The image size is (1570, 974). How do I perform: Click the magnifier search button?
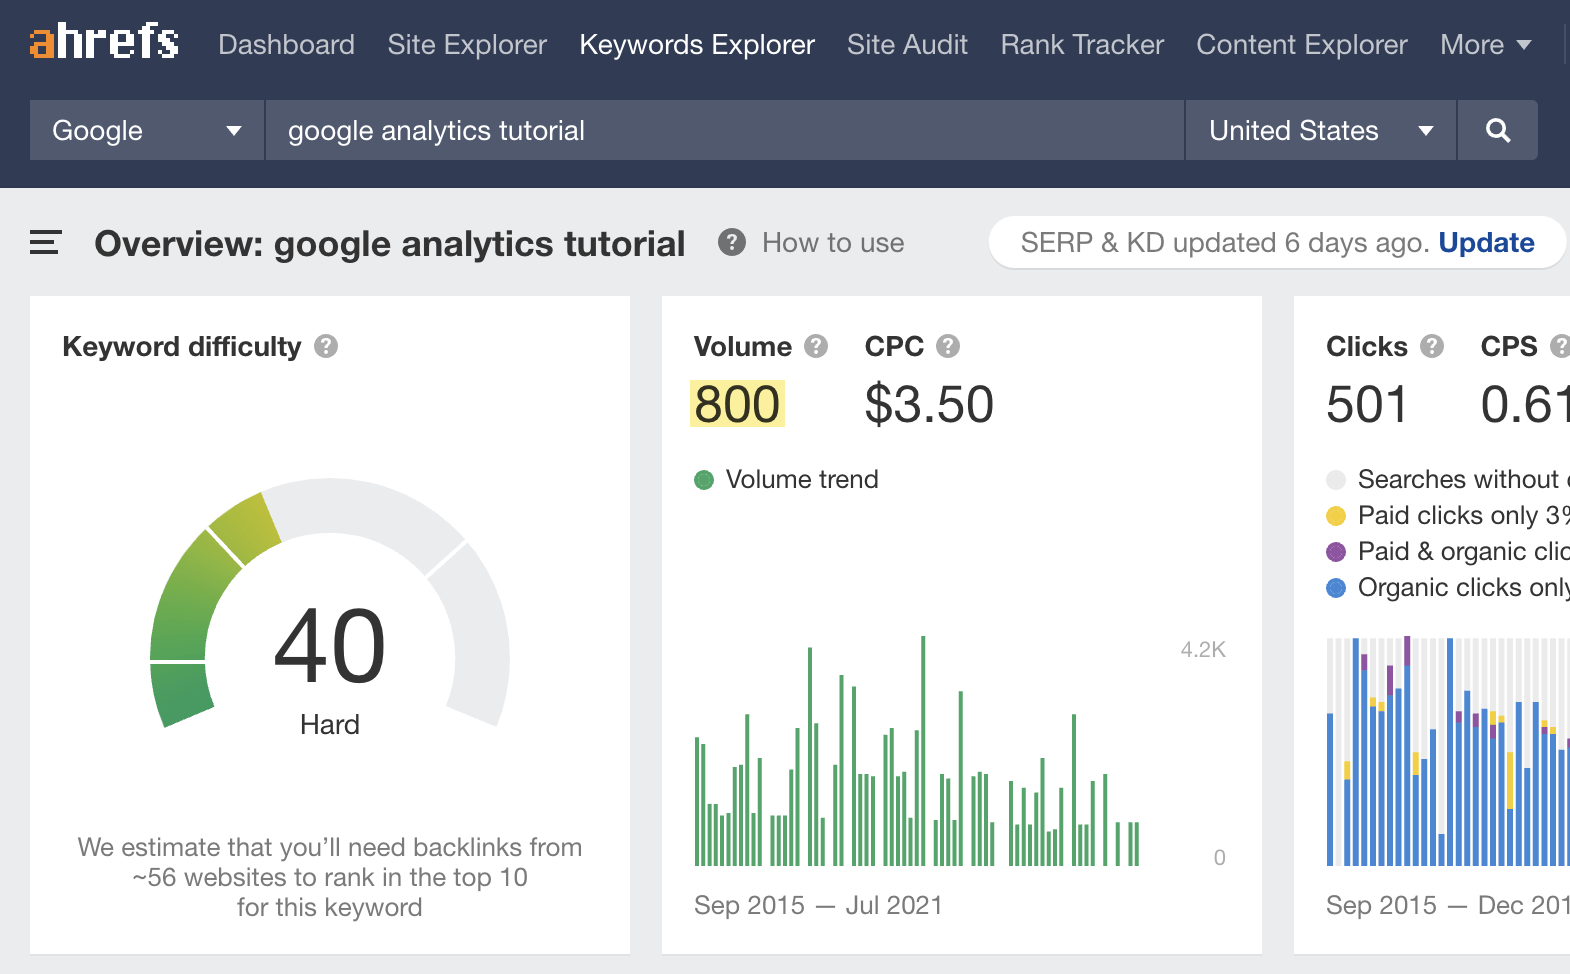pyautogui.click(x=1498, y=130)
